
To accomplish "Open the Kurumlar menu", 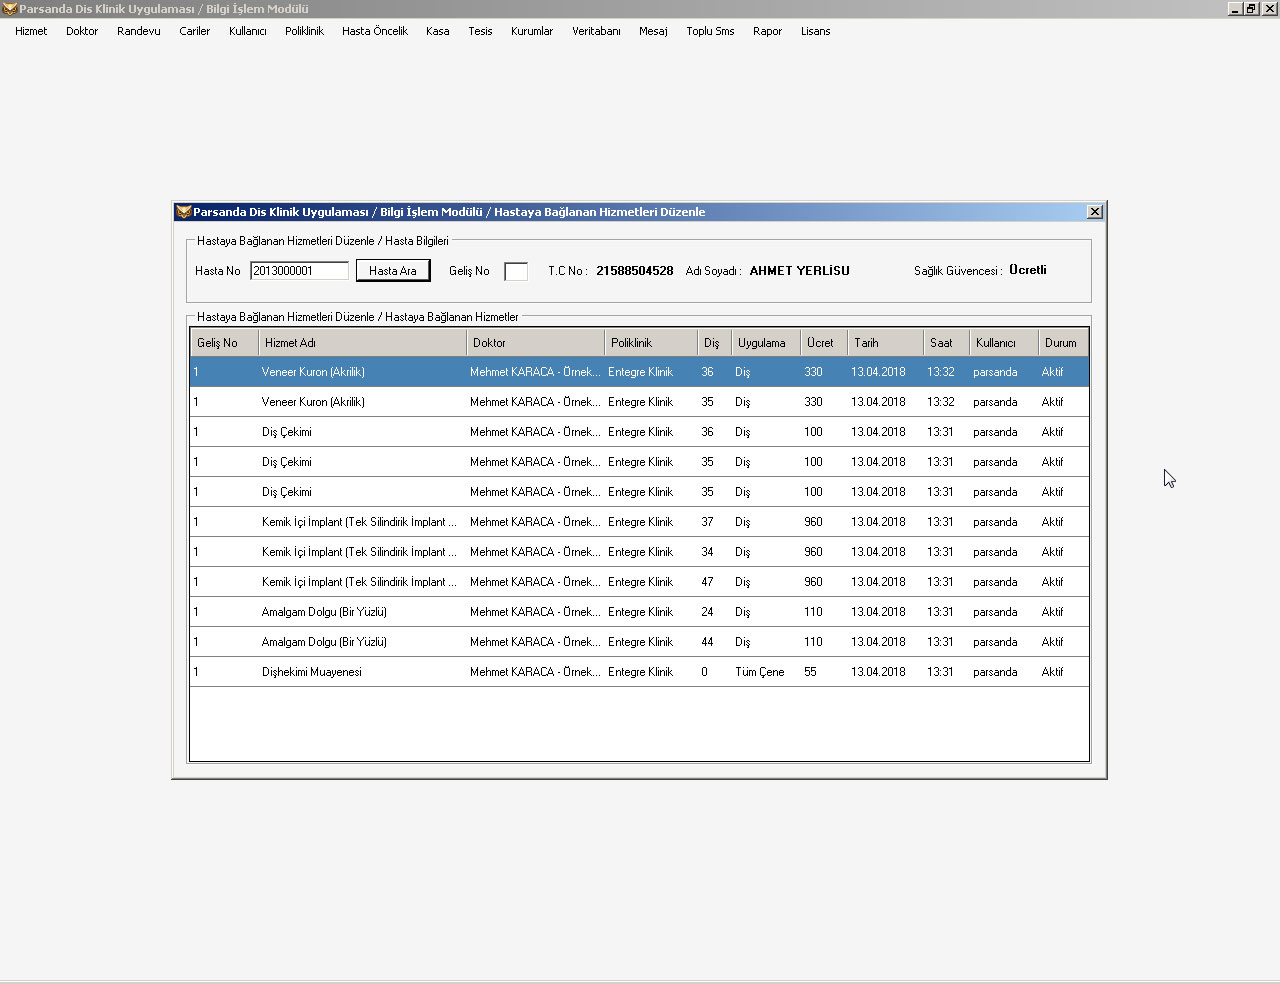I will coord(532,31).
